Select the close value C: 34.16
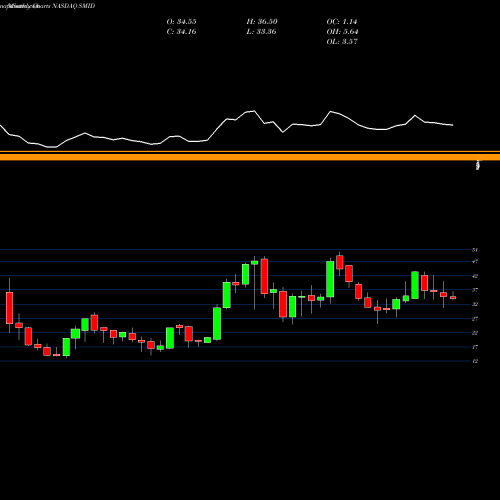The image size is (500, 500). [x=181, y=32]
